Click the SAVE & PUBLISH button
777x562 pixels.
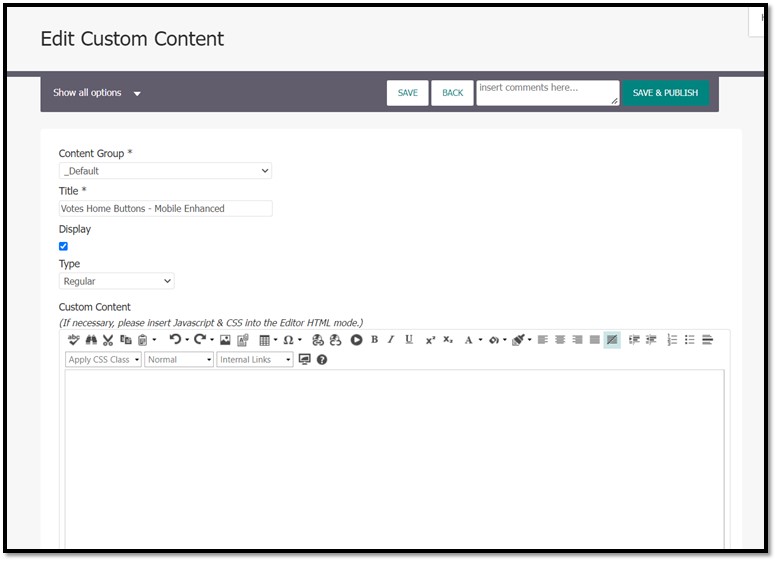[665, 93]
